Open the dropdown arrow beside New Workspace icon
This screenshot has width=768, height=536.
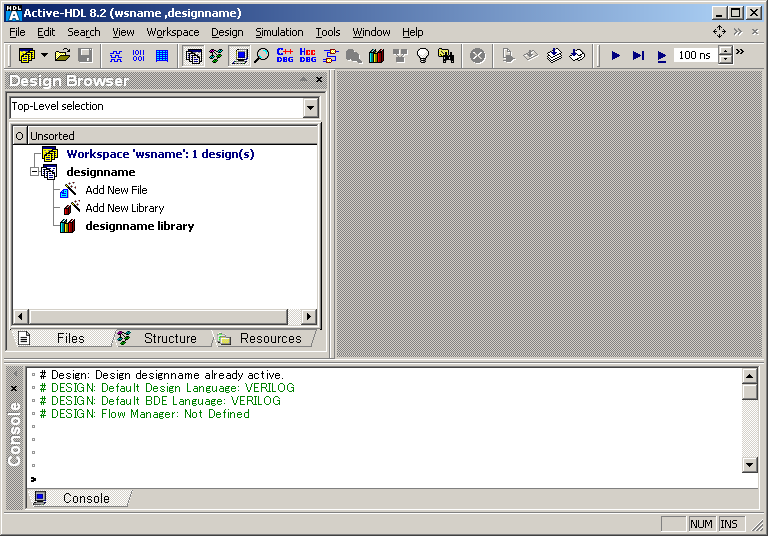pyautogui.click(x=44, y=55)
